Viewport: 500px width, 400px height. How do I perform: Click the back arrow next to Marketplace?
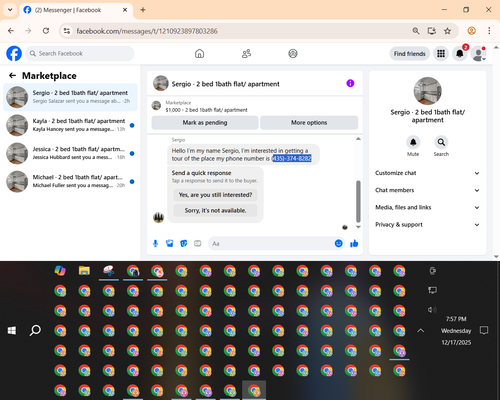(12, 76)
